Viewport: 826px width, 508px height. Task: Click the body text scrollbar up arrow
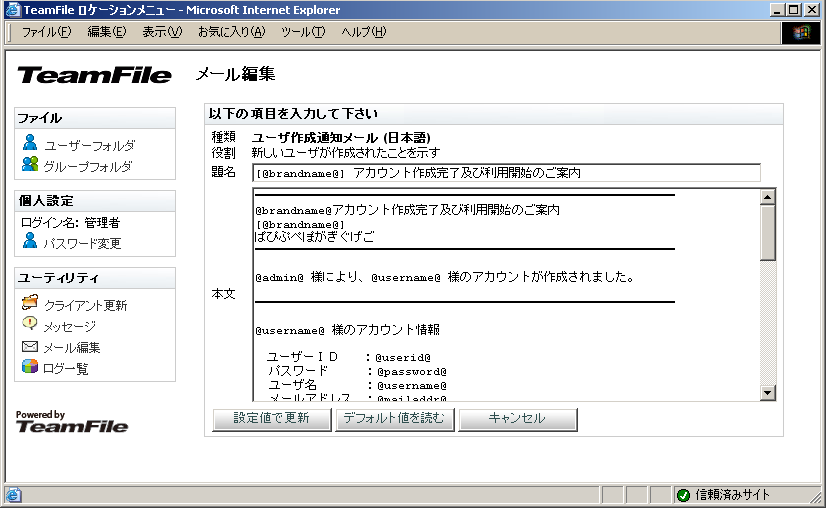[x=768, y=197]
